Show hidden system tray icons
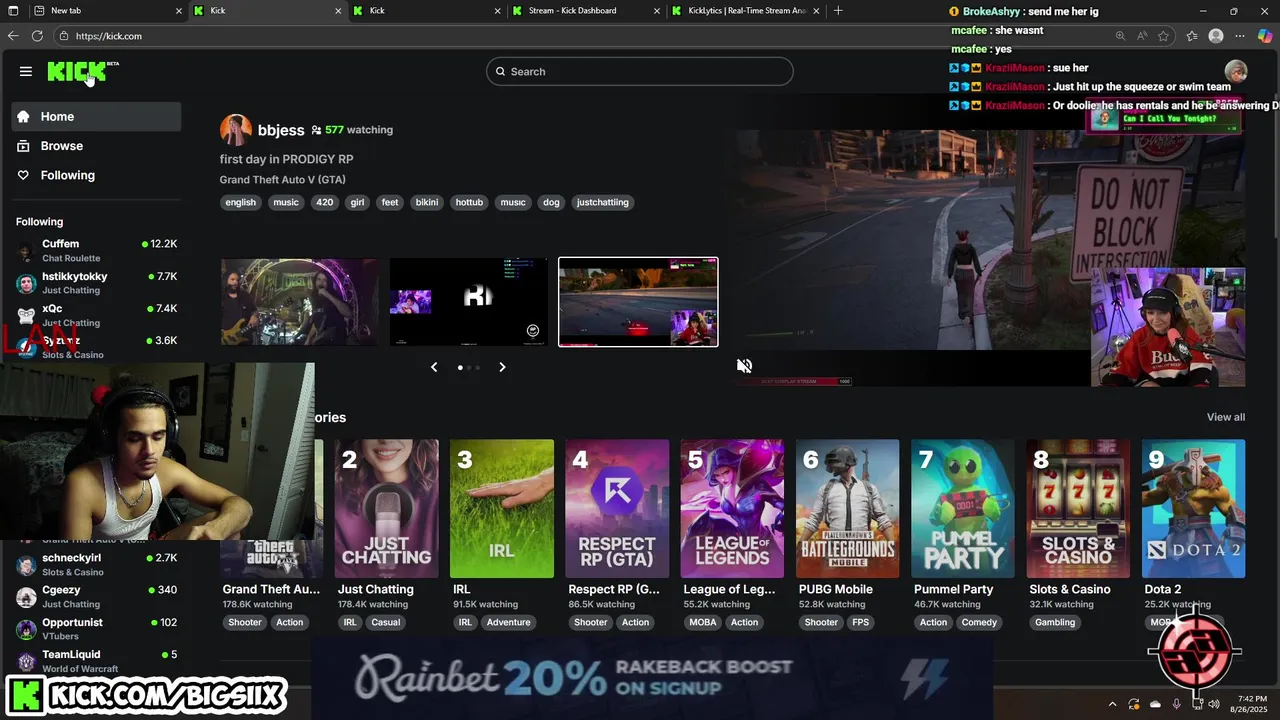Viewport: 1280px width, 720px height. tap(1112, 704)
